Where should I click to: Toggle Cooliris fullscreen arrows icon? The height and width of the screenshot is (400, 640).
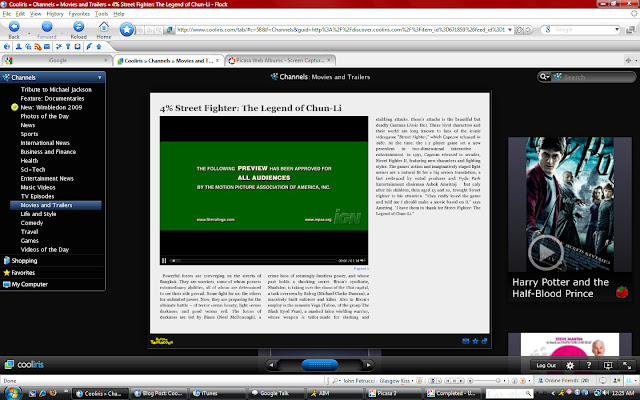[x=627, y=365]
